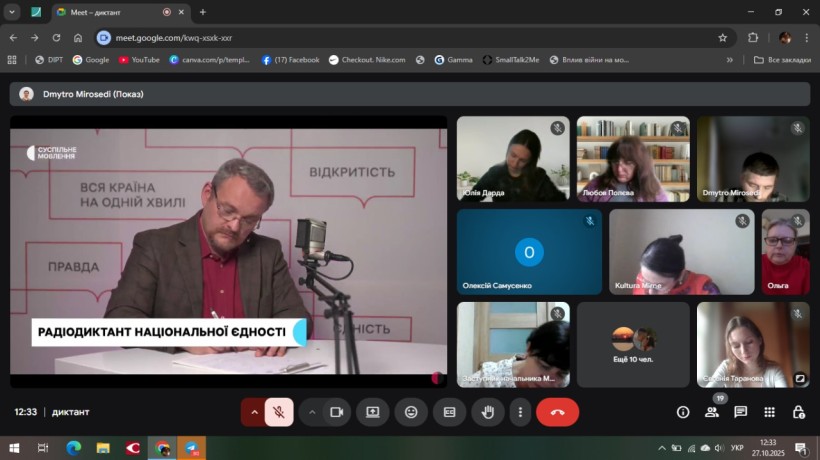Open a new browser tab
Screen dimensions: 820x460
tap(203, 12)
